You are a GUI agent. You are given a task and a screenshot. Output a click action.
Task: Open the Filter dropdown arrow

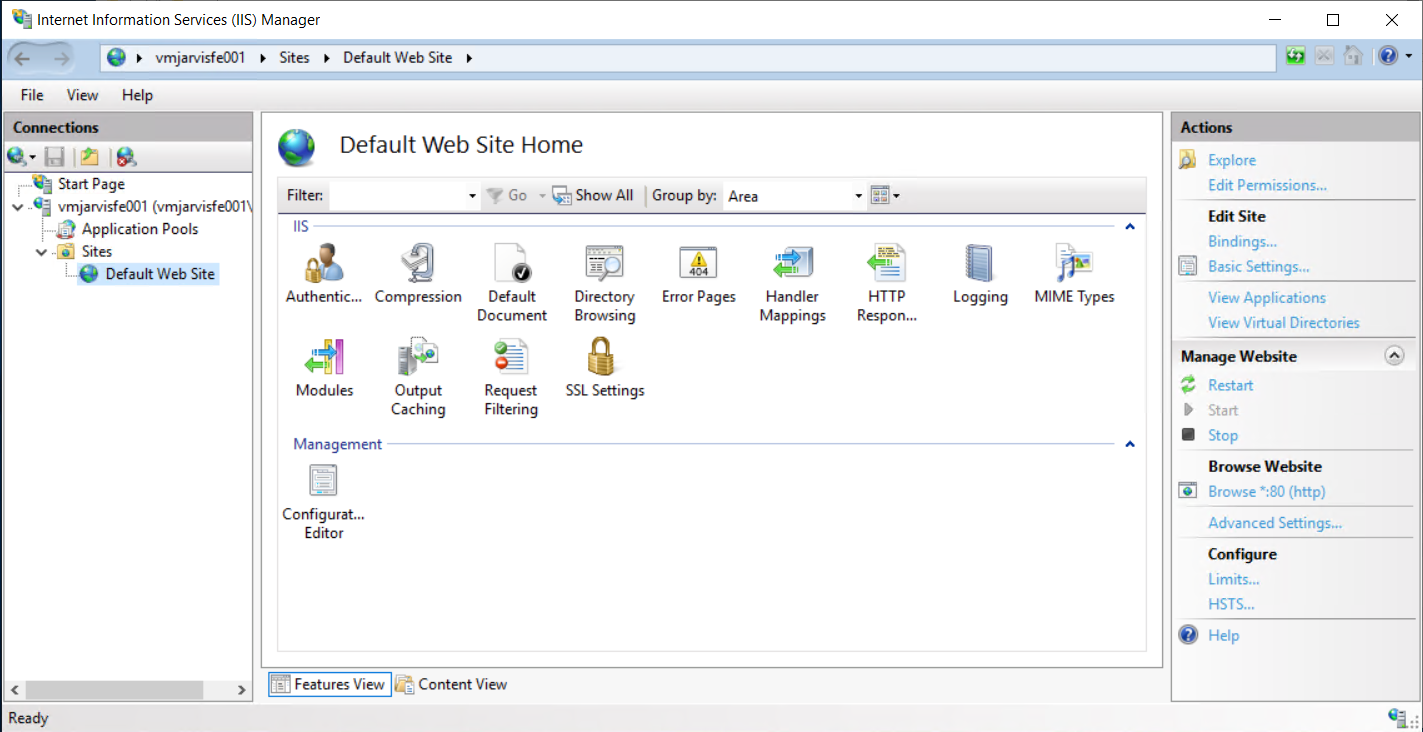coord(472,196)
